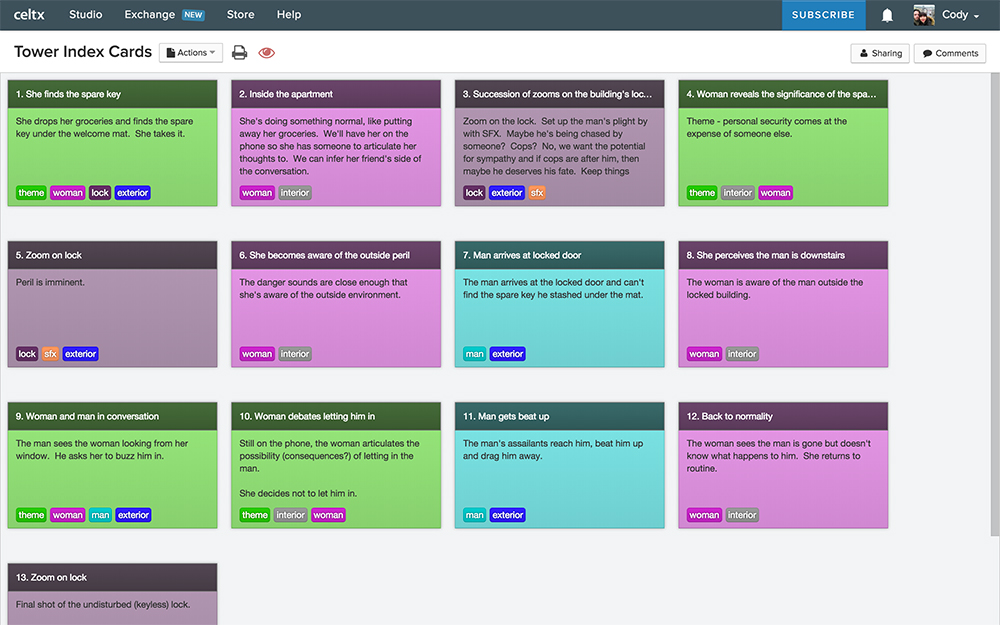Select the "13. Zoom on lock" card header
1000x625 pixels.
coord(112,577)
